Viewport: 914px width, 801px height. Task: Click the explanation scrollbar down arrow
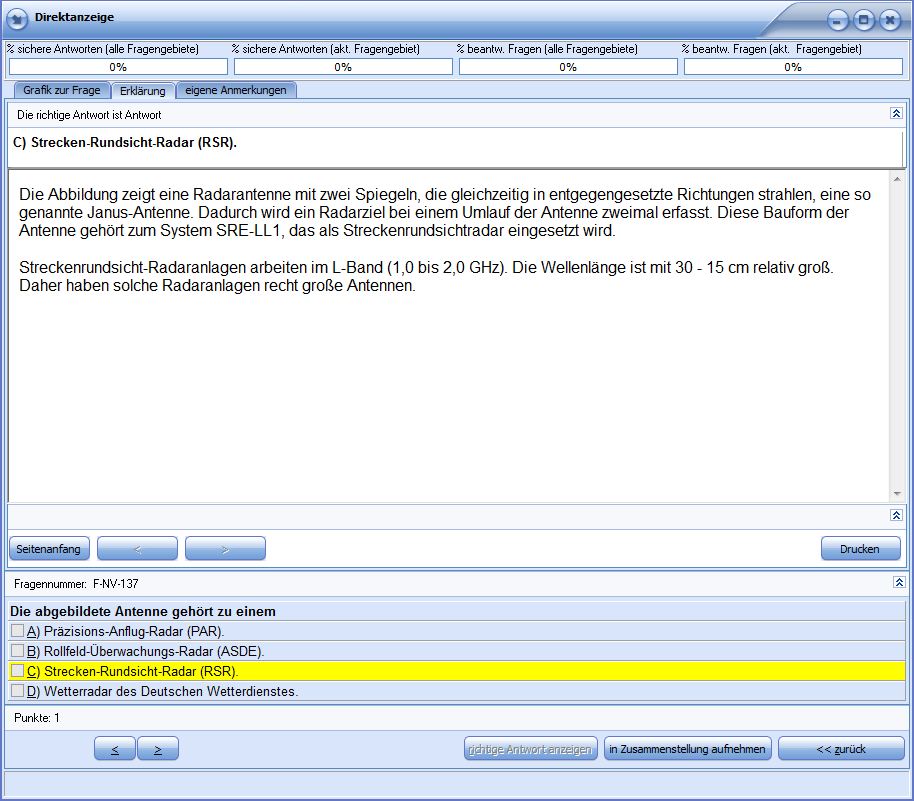[x=897, y=494]
